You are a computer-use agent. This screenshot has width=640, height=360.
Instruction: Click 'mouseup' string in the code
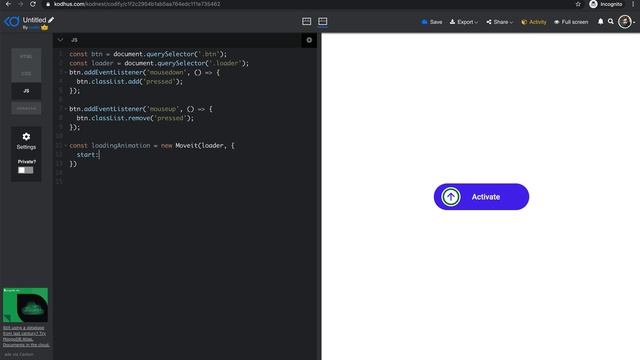pyautogui.click(x=162, y=109)
